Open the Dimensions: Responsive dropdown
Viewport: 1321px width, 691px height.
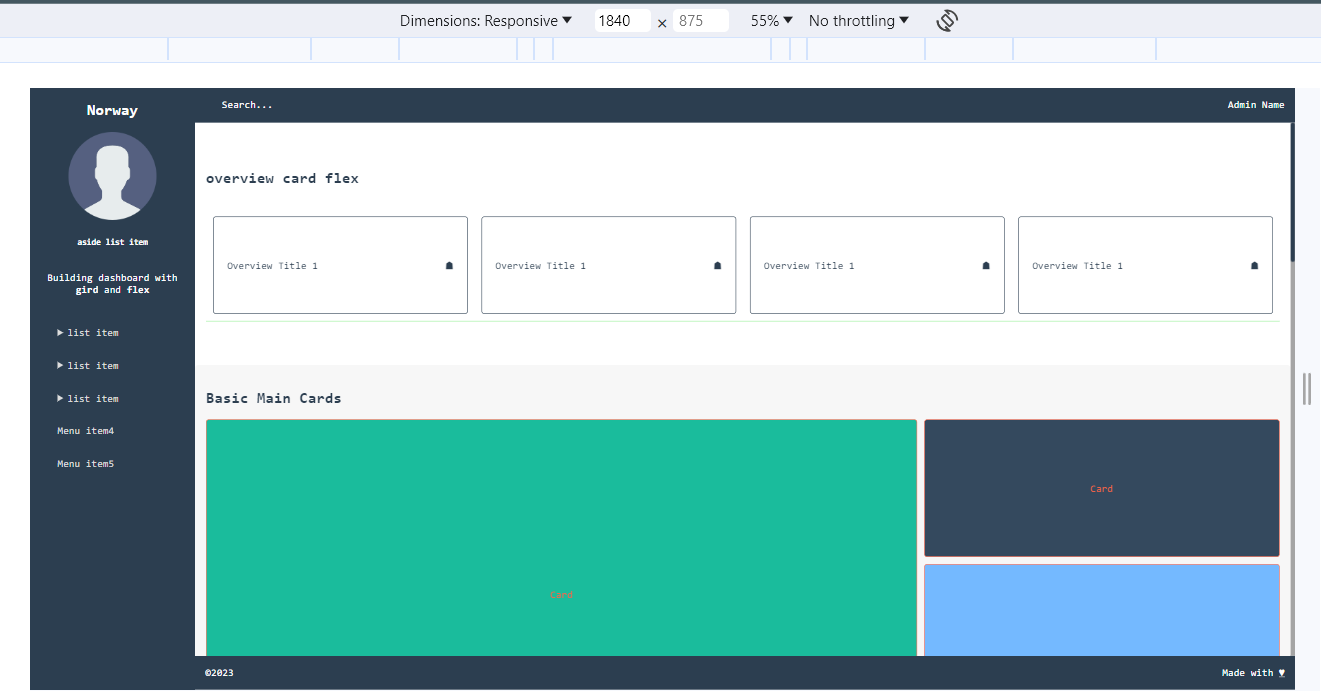486,21
